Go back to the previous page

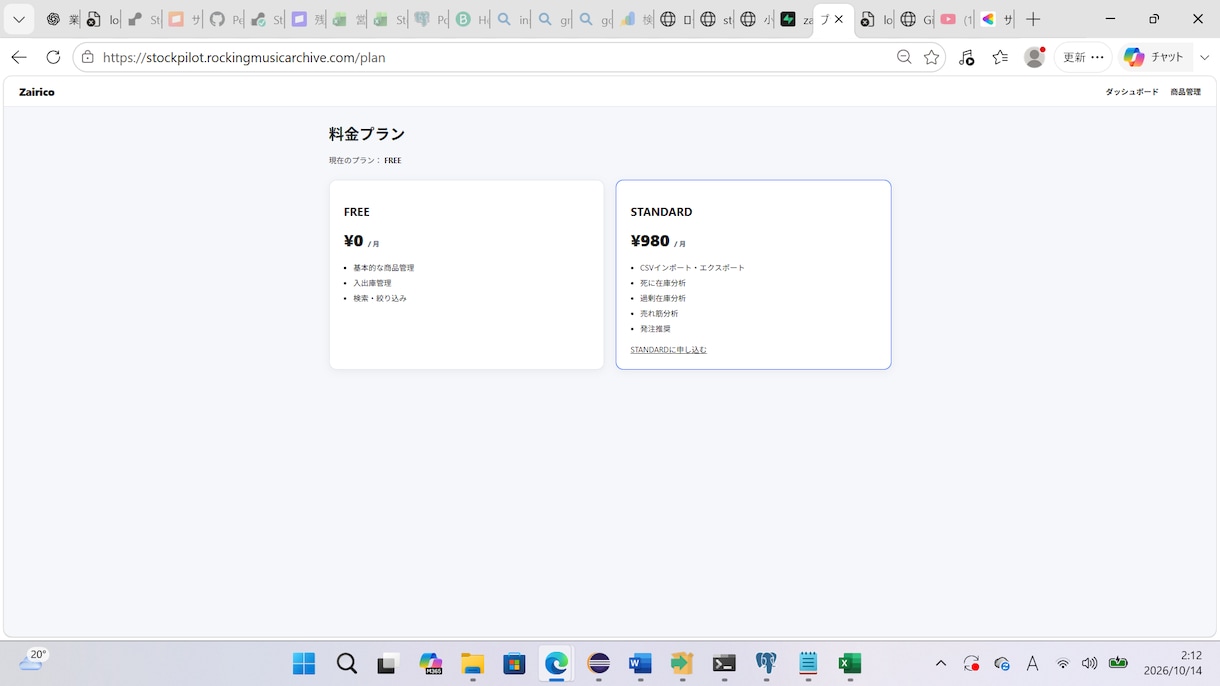pos(19,57)
